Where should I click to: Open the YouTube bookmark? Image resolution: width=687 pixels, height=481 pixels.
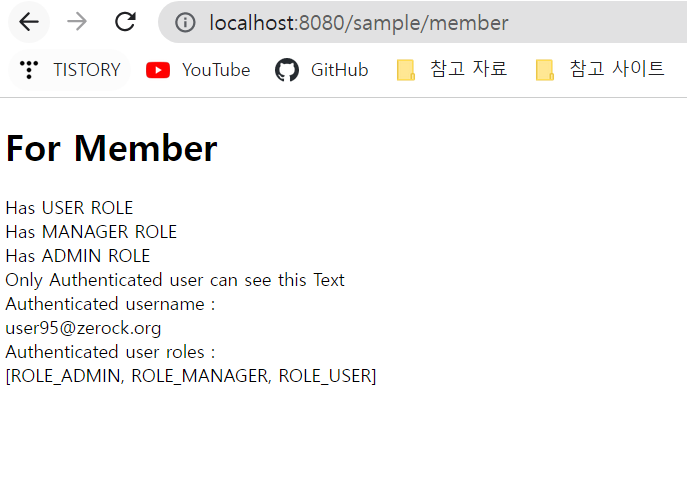[x=198, y=70]
